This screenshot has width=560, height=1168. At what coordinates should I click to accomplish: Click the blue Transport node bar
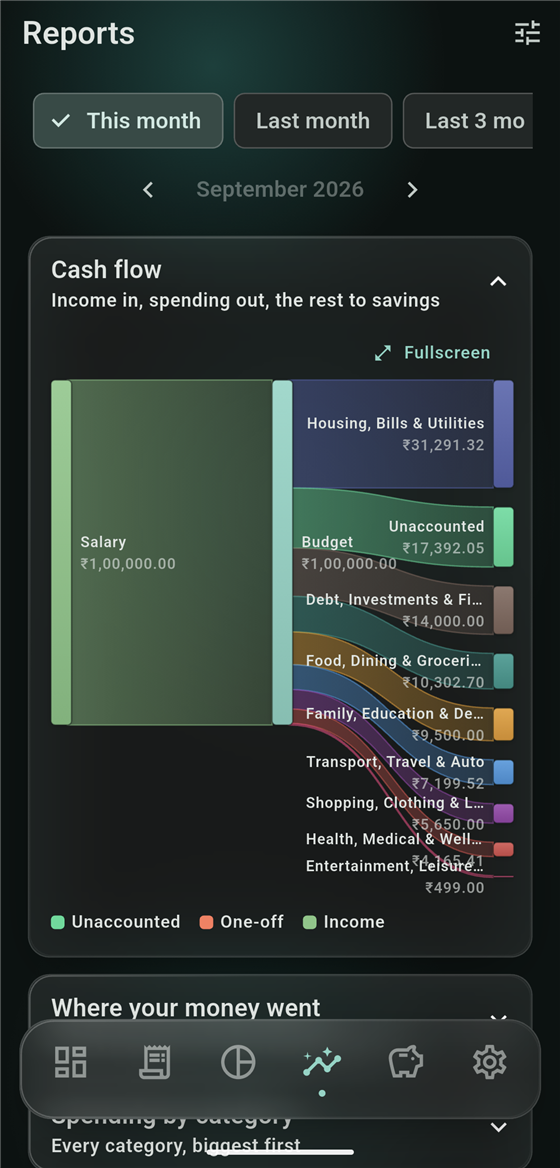(x=503, y=772)
